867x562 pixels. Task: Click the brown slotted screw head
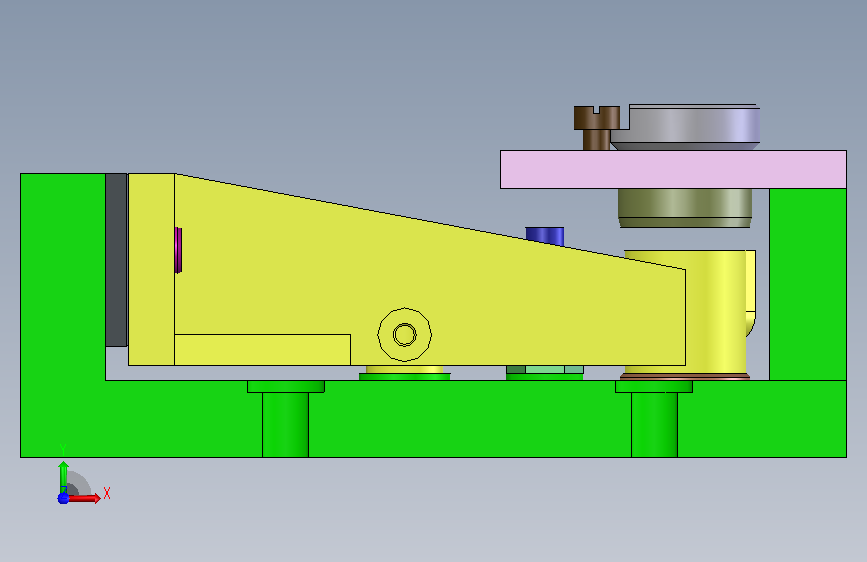point(597,118)
